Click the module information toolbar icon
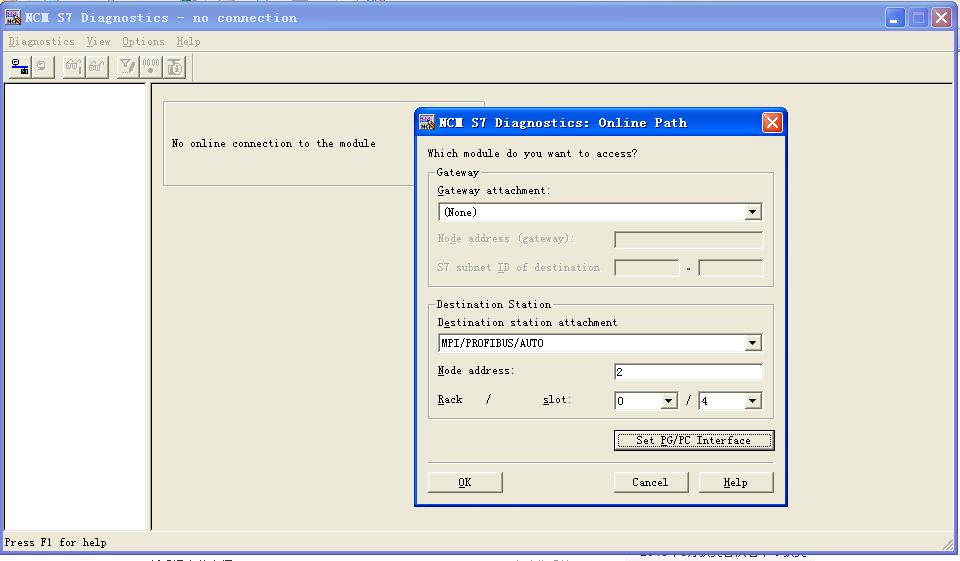The width and height of the screenshot is (960, 561). click(x=174, y=67)
